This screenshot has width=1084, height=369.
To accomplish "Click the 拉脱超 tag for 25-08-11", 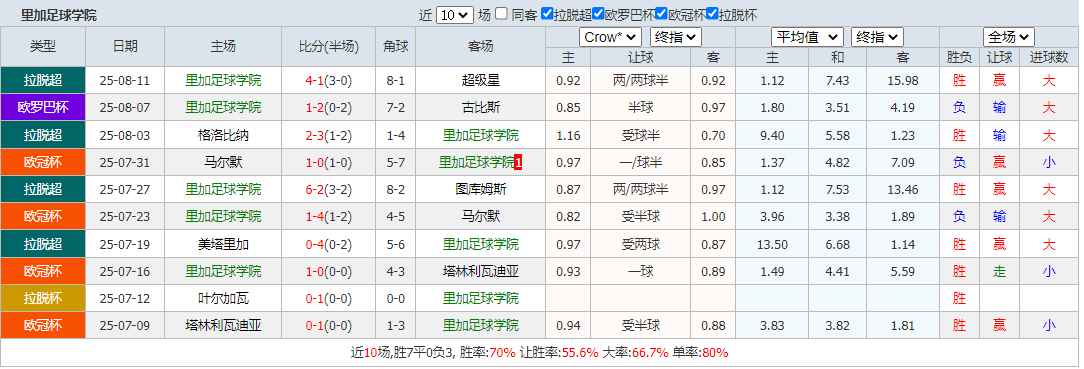I will coord(43,80).
